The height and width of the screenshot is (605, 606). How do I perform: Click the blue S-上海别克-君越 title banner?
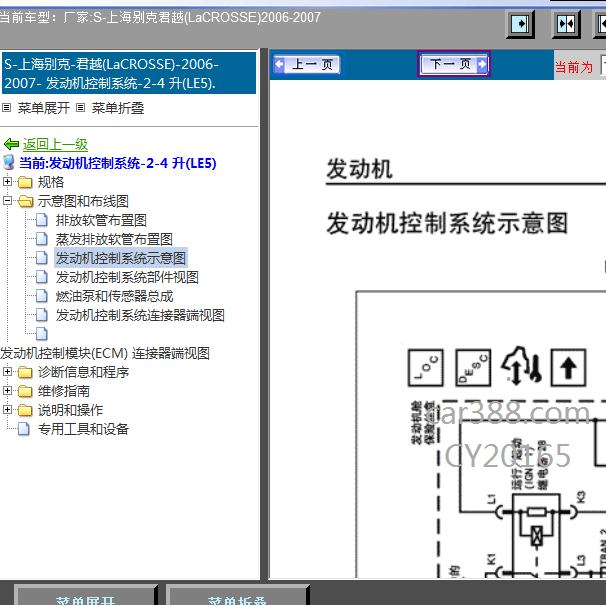click(x=129, y=73)
